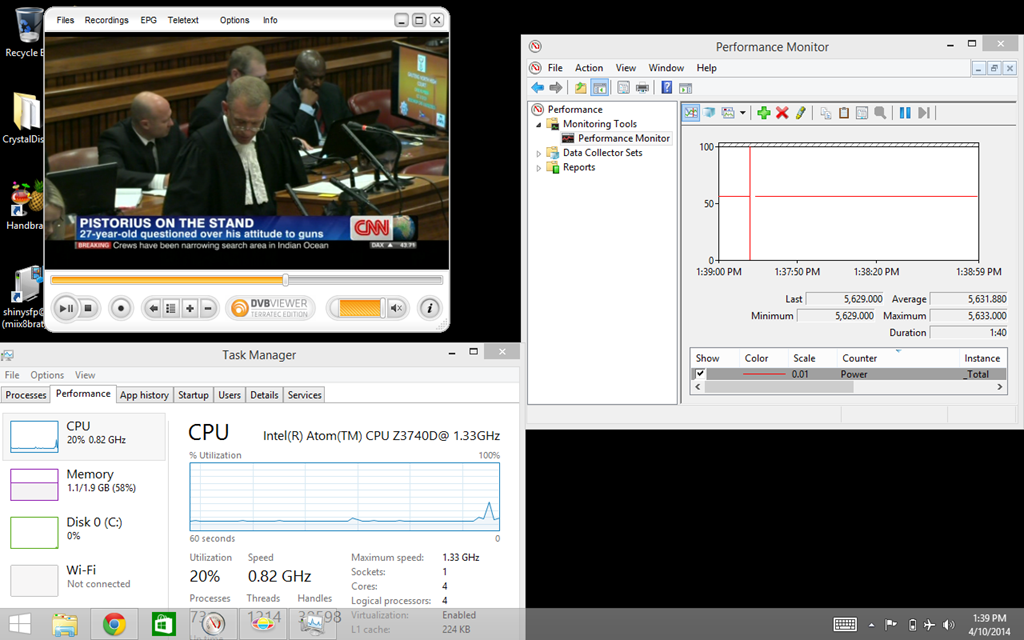This screenshot has width=1024, height=640.
Task: Toggle the Highlight pen icon
Action: [x=801, y=113]
